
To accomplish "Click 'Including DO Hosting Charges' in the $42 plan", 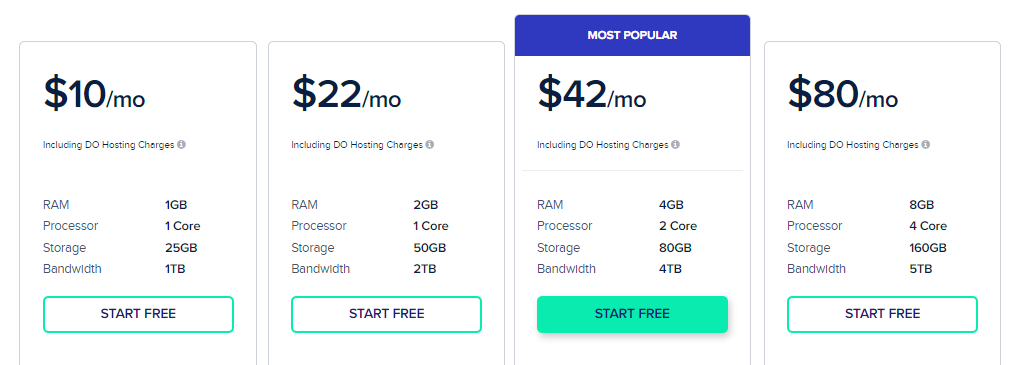I will click(x=602, y=145).
